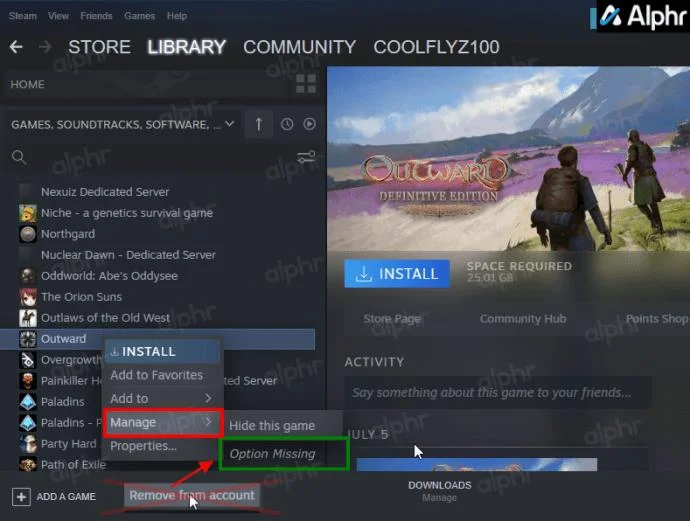Open the Manage submenu
Screen dimensions: 690x521
click(x=162, y=422)
